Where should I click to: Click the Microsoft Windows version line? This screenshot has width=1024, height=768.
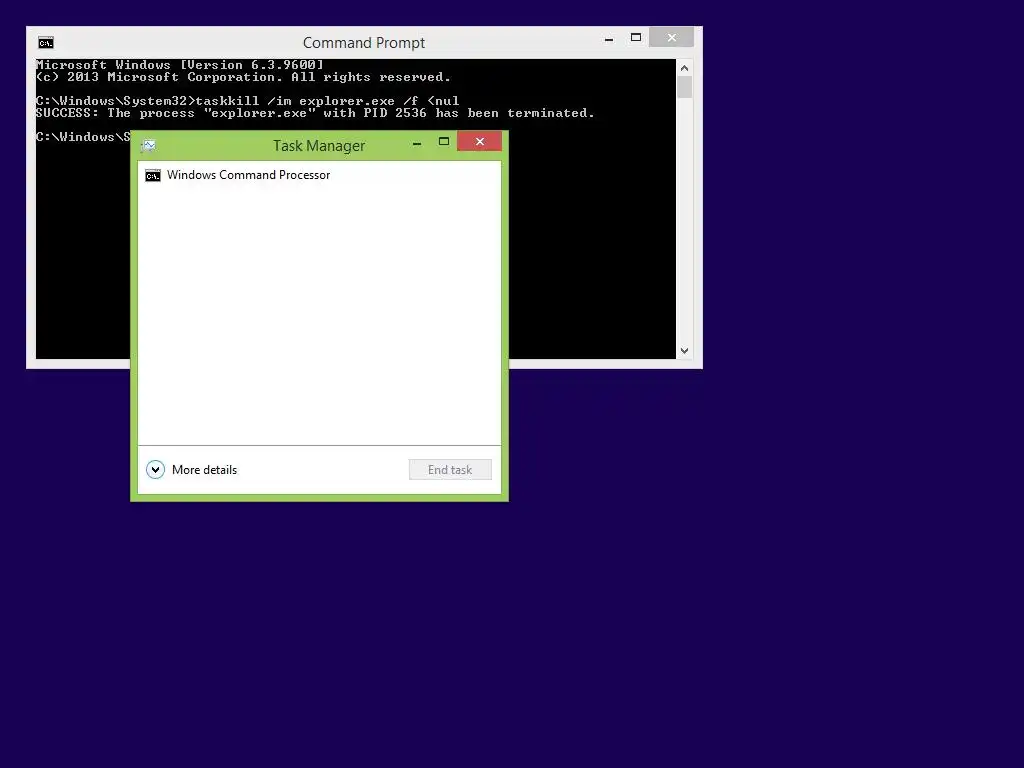(180, 65)
